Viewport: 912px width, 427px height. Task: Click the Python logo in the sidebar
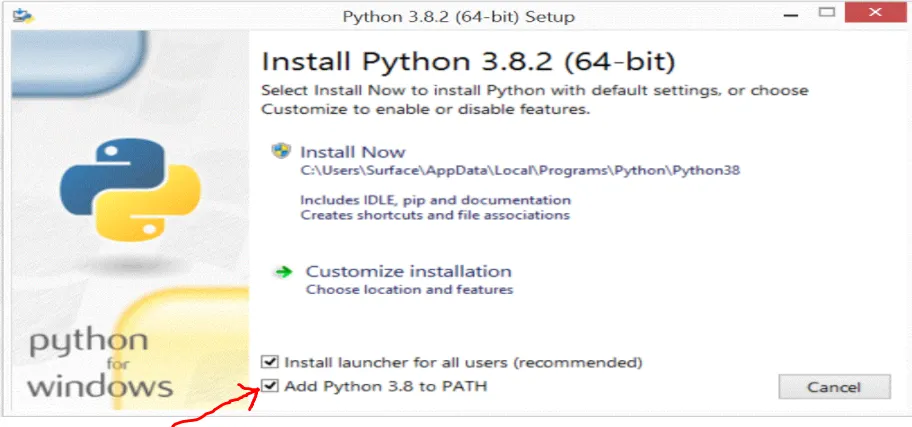pos(130,189)
